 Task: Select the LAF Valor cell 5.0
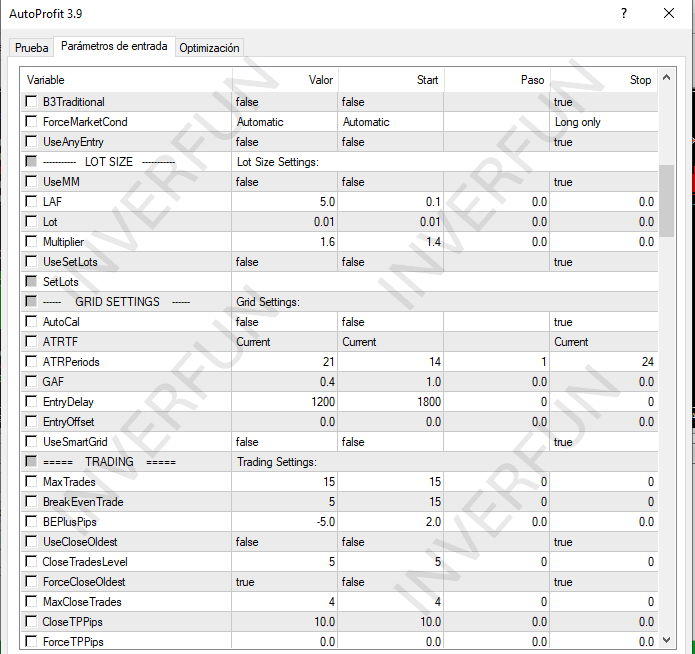pos(285,202)
